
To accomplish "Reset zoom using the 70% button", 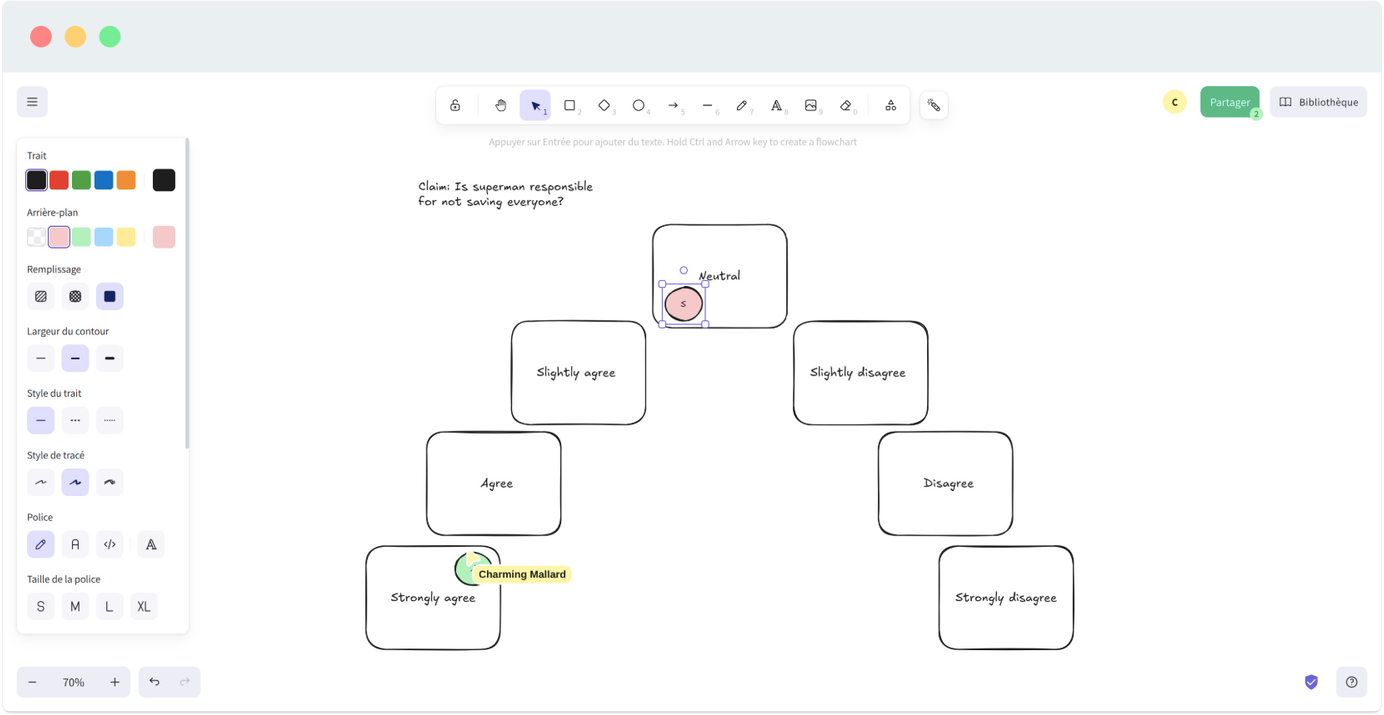I will pyautogui.click(x=73, y=682).
